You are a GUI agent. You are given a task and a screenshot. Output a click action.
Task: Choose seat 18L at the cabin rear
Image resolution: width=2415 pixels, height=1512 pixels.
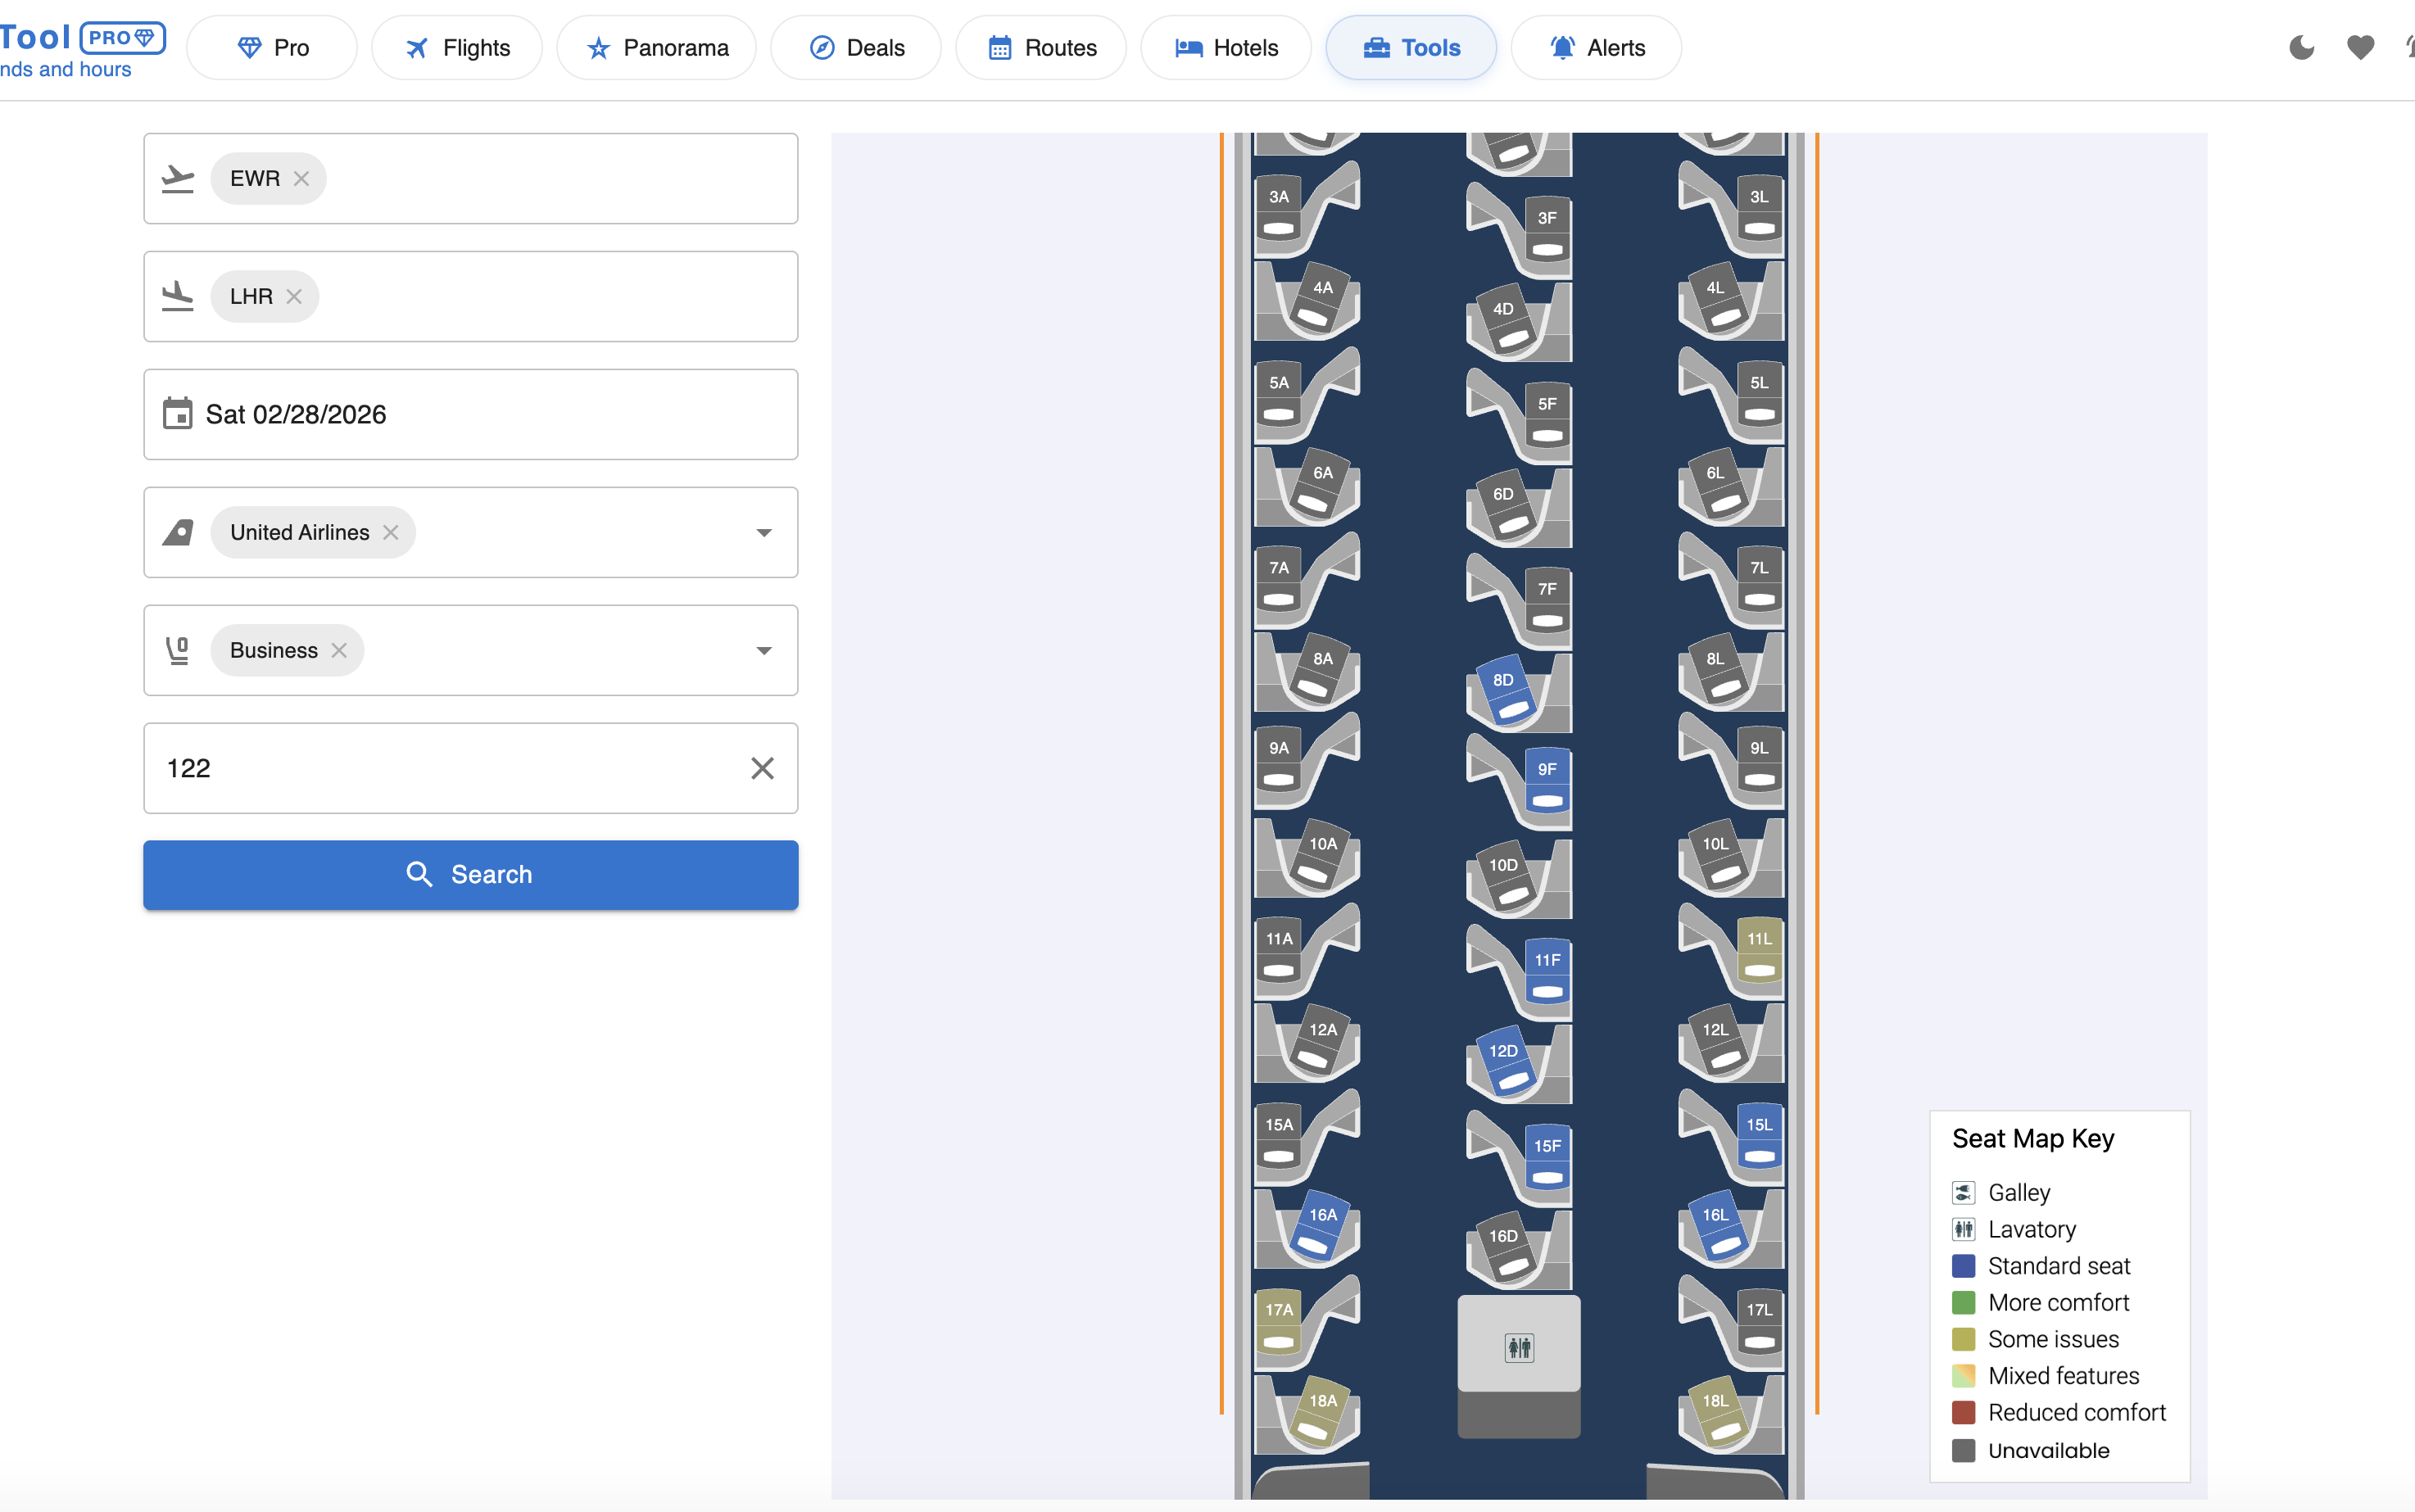coord(1717,1412)
